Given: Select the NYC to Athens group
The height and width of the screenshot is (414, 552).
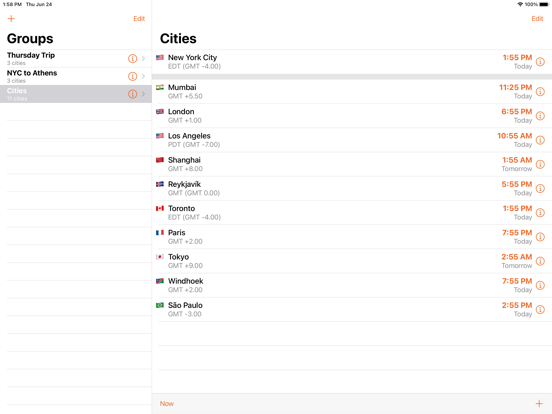Looking at the screenshot, I should [x=76, y=76].
